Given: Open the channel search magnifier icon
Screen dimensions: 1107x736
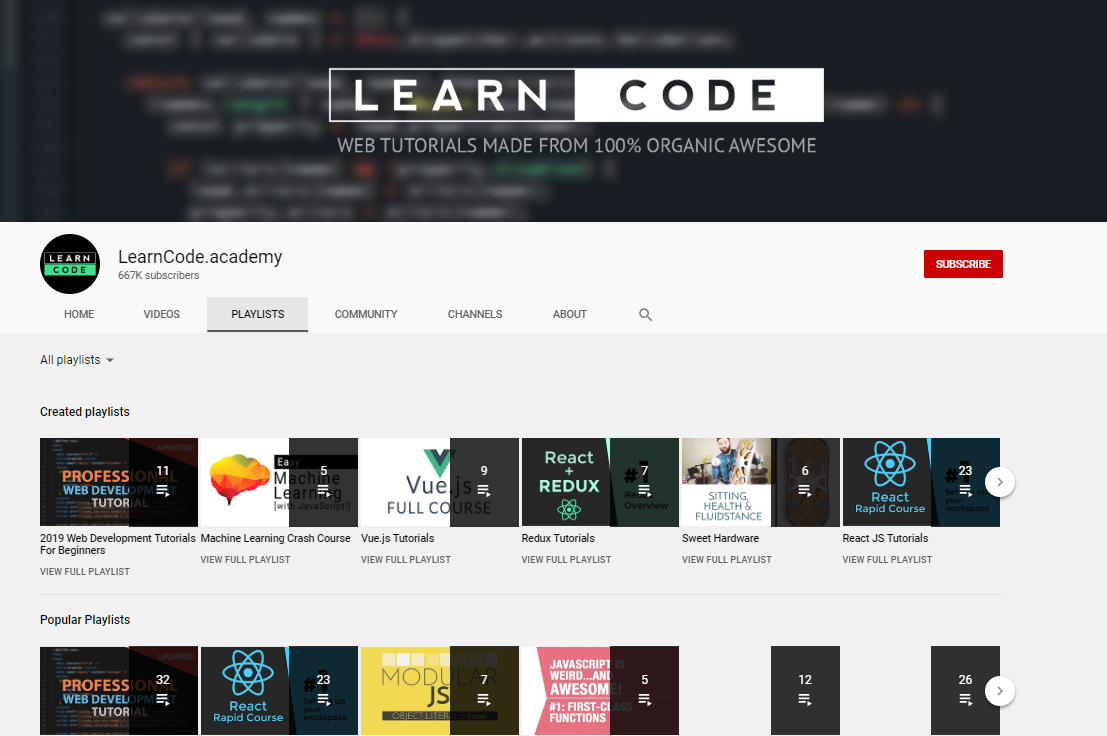Looking at the screenshot, I should (x=645, y=315).
